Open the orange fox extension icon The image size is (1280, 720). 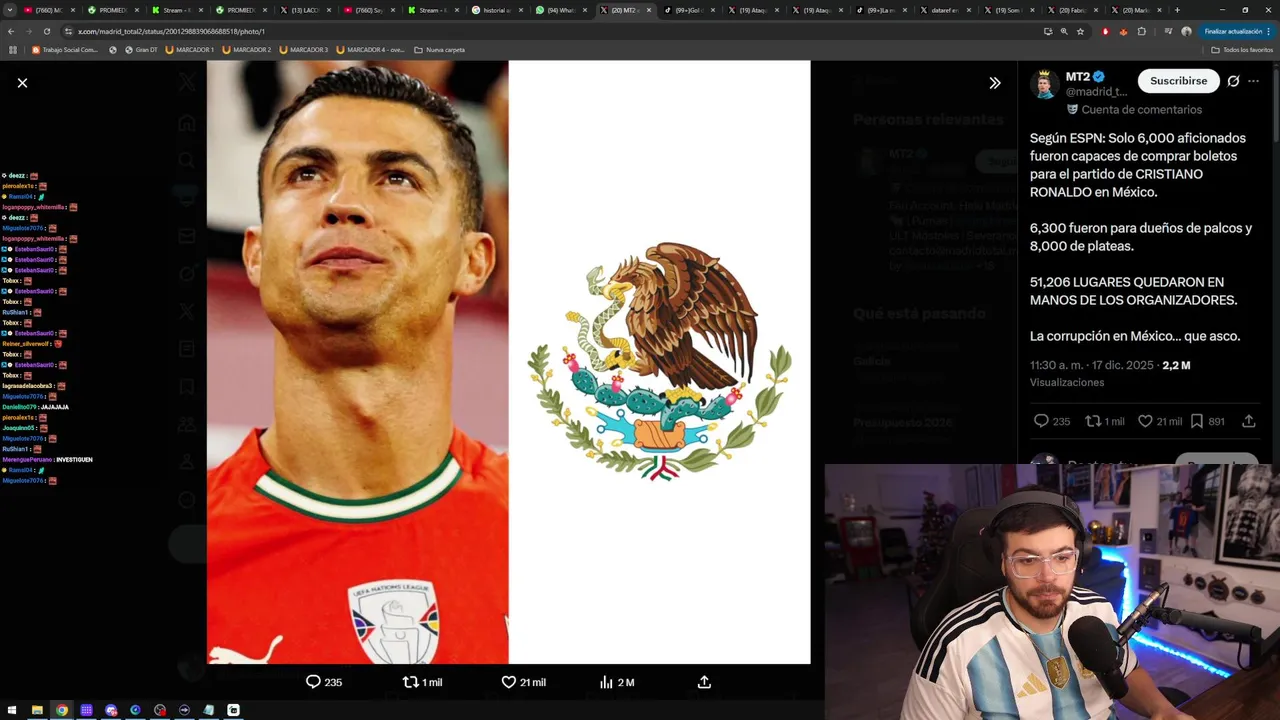pyautogui.click(x=1123, y=31)
